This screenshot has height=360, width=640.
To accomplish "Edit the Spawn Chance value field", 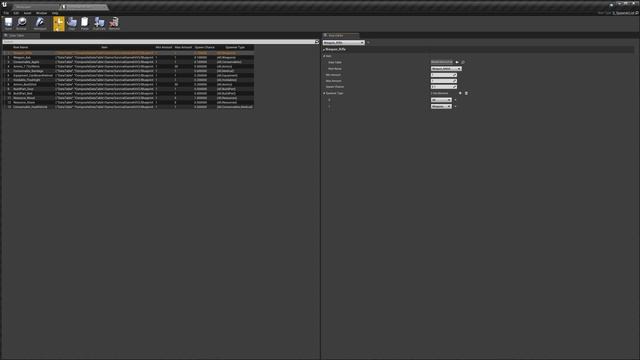I will click(x=444, y=87).
